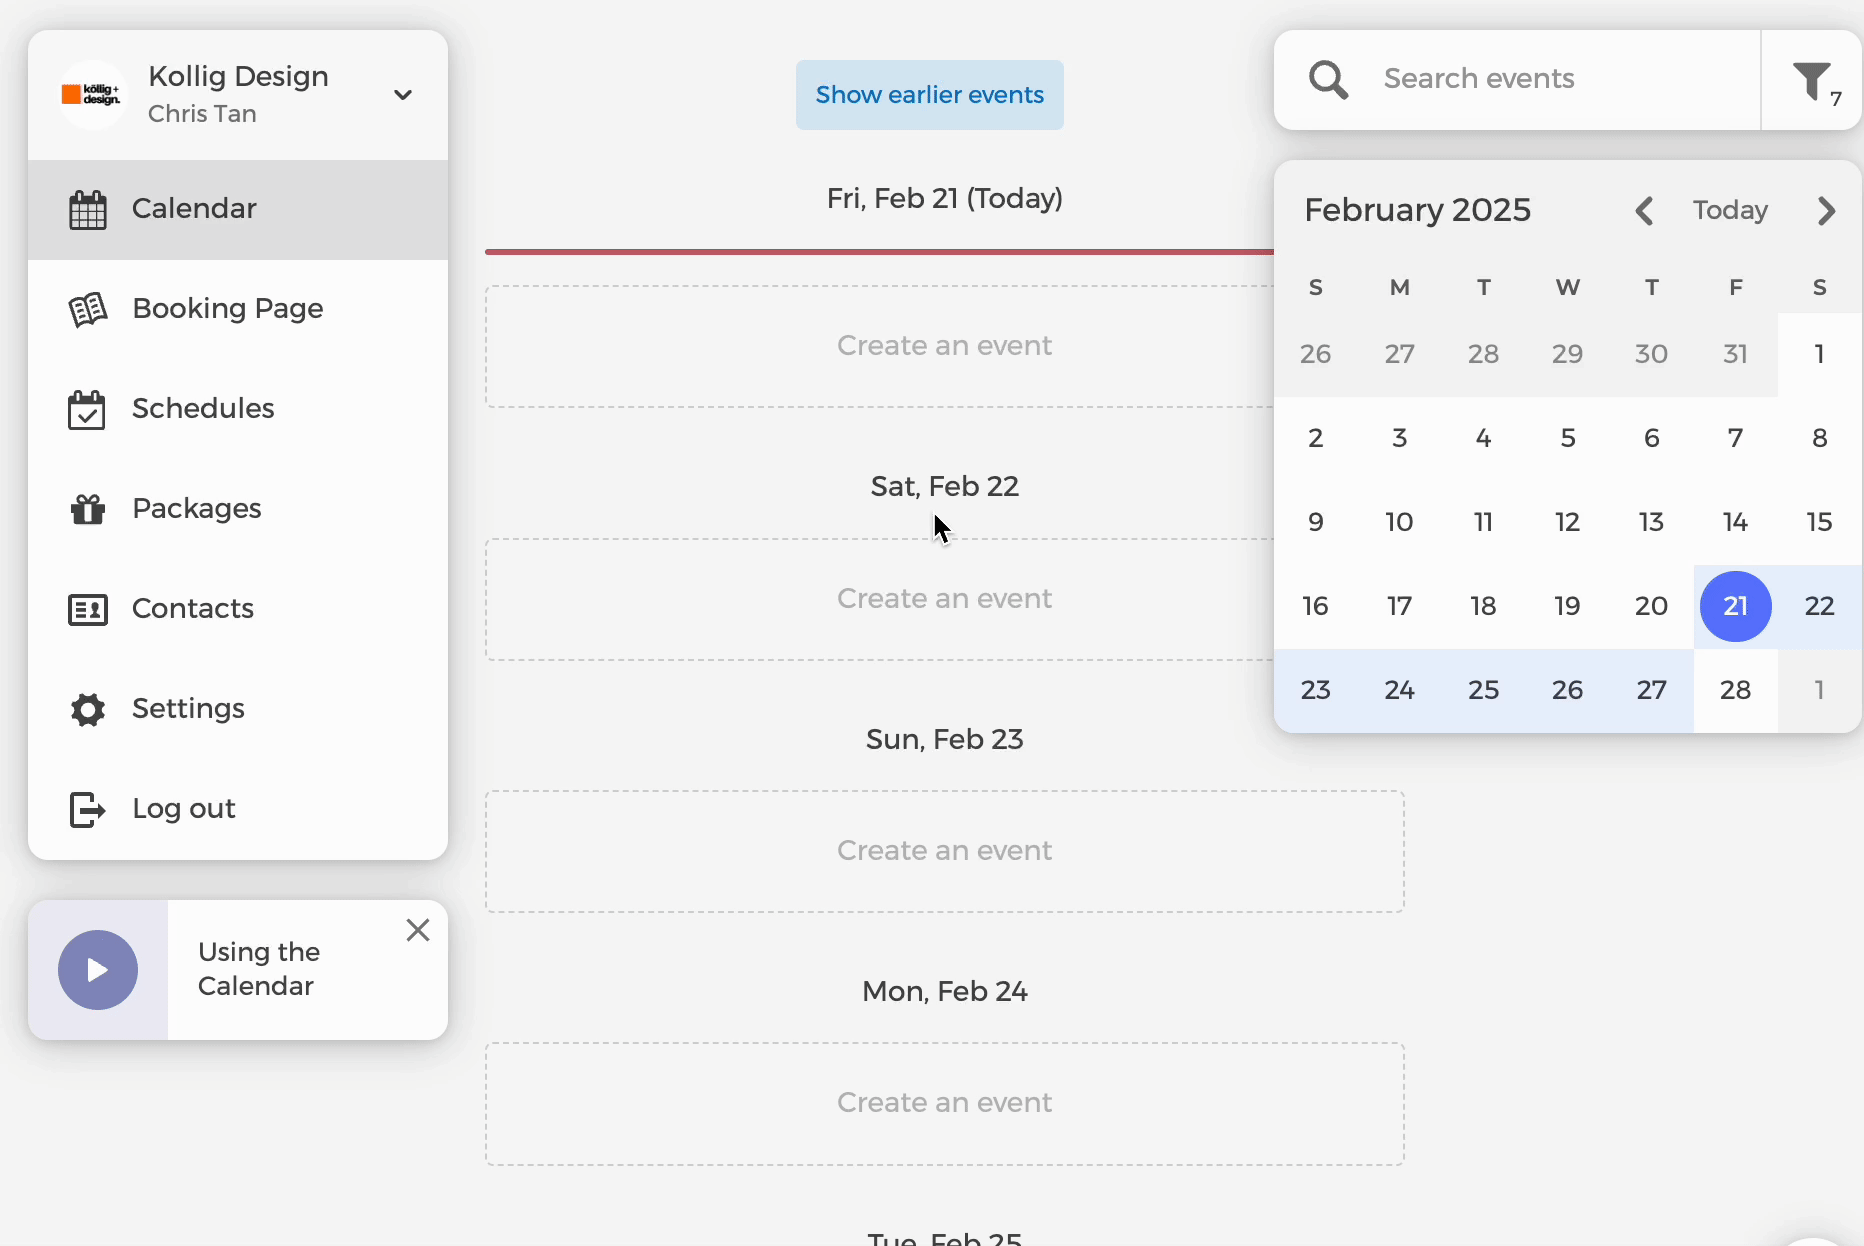Click Today button in mini calendar
This screenshot has width=1864, height=1246.
coord(1730,210)
